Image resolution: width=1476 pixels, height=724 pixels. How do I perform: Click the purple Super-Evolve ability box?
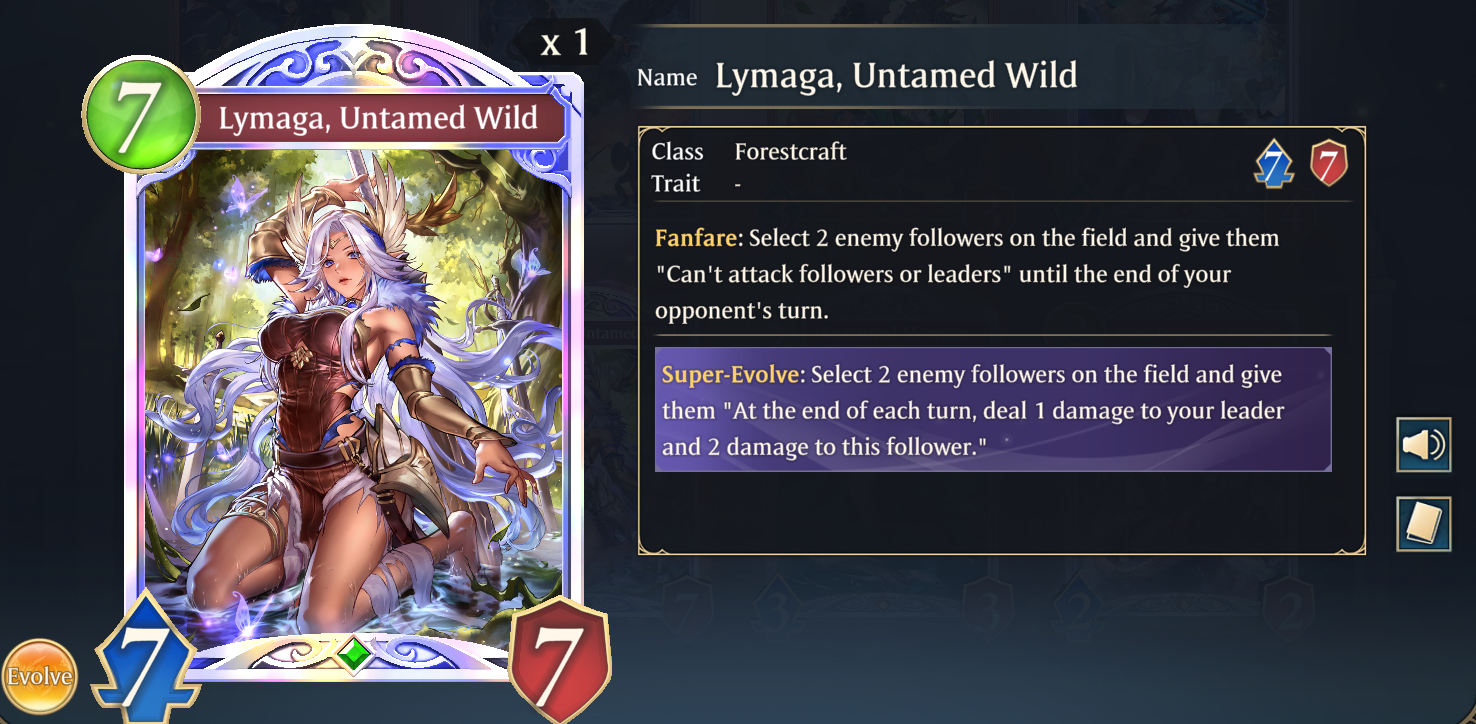pos(993,410)
